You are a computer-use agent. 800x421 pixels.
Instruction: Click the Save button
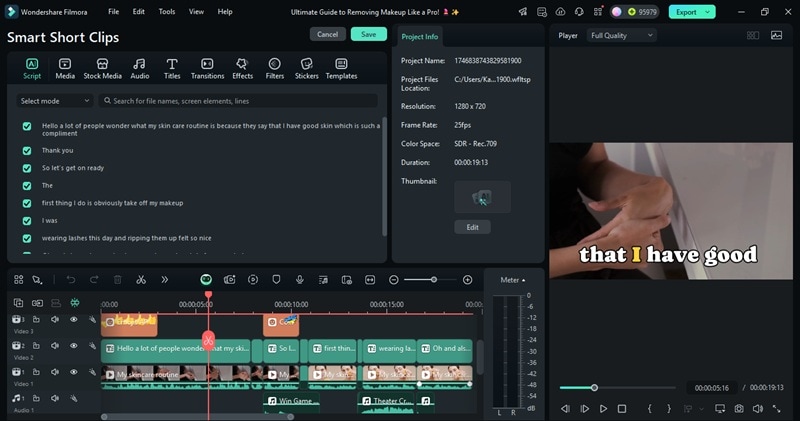(x=368, y=34)
